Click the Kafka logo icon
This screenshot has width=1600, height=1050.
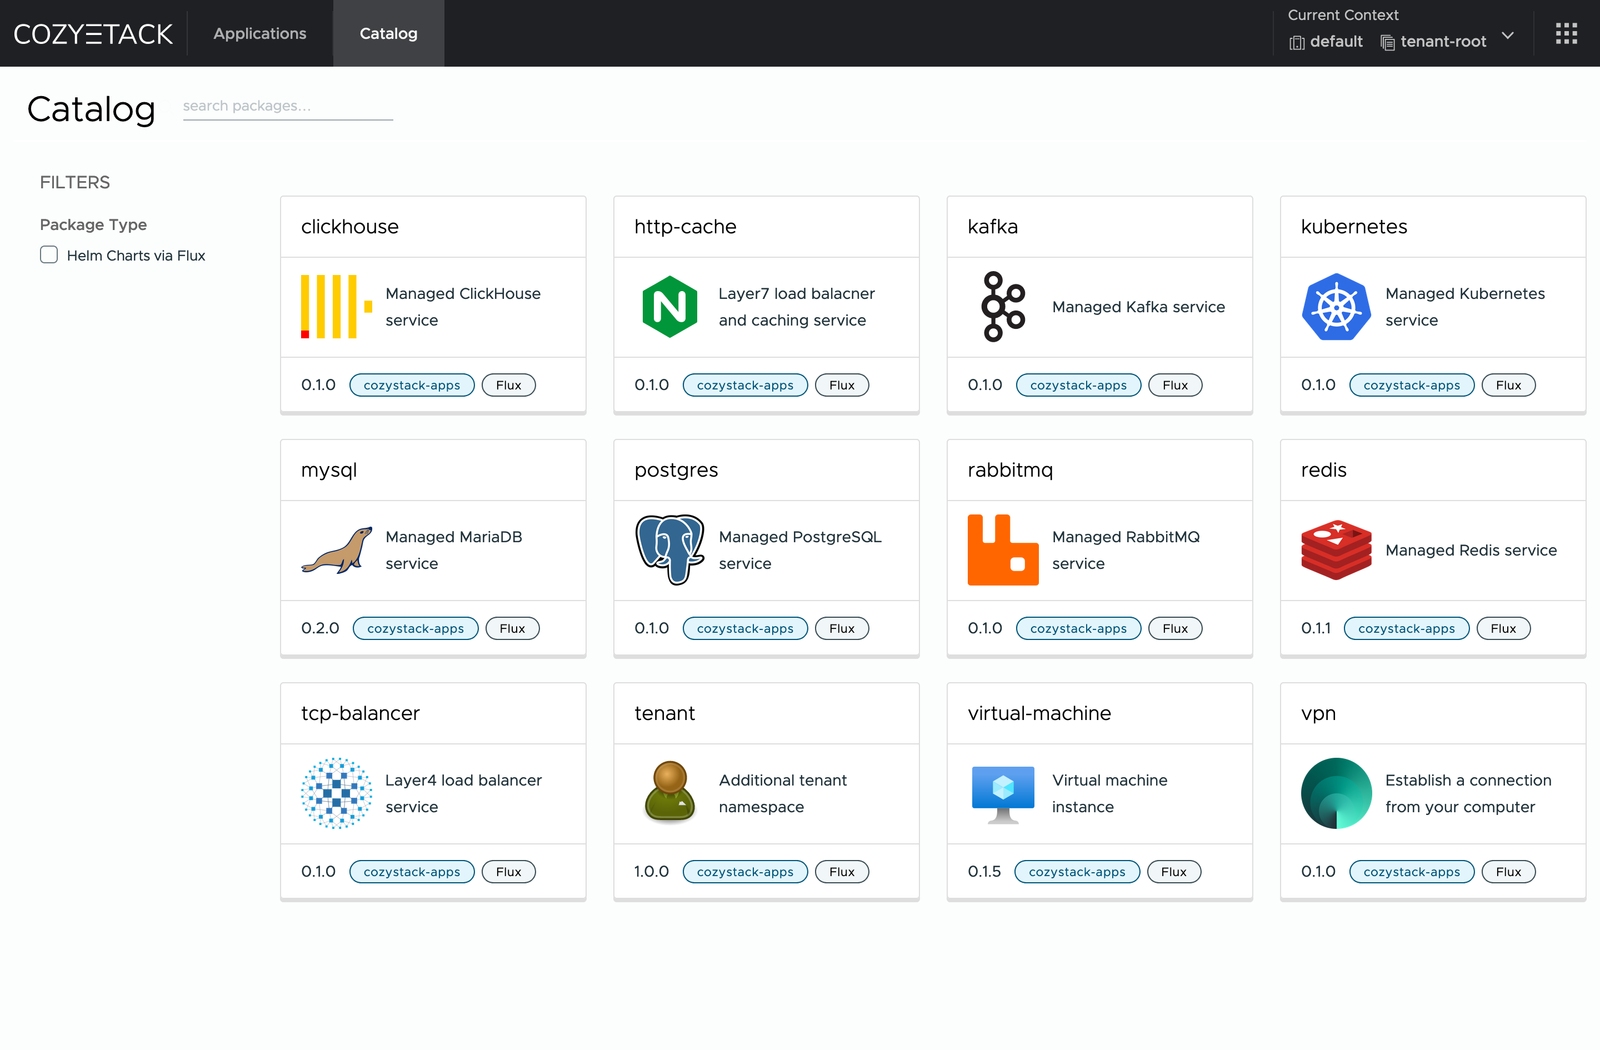(x=1003, y=307)
